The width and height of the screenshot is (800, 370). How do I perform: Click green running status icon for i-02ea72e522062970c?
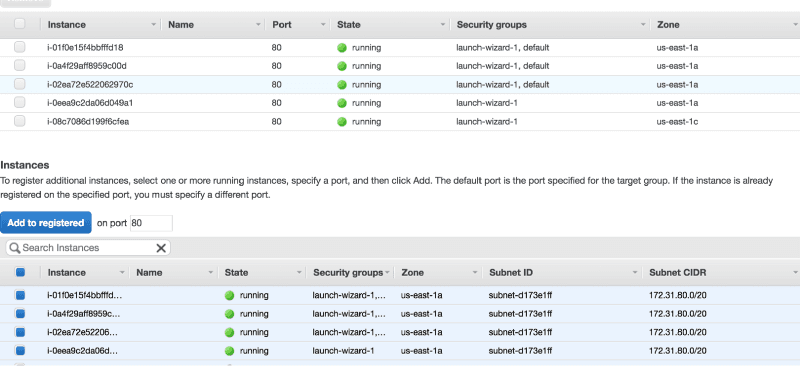(x=342, y=84)
